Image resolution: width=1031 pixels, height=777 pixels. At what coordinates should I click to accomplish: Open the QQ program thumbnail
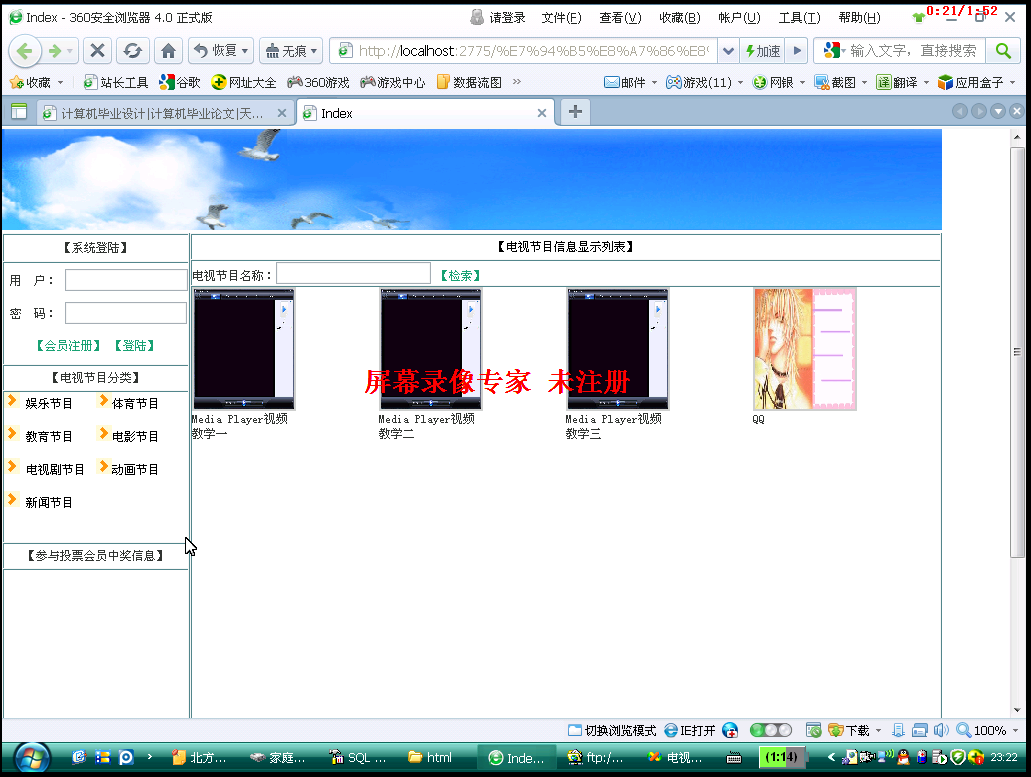coord(805,349)
